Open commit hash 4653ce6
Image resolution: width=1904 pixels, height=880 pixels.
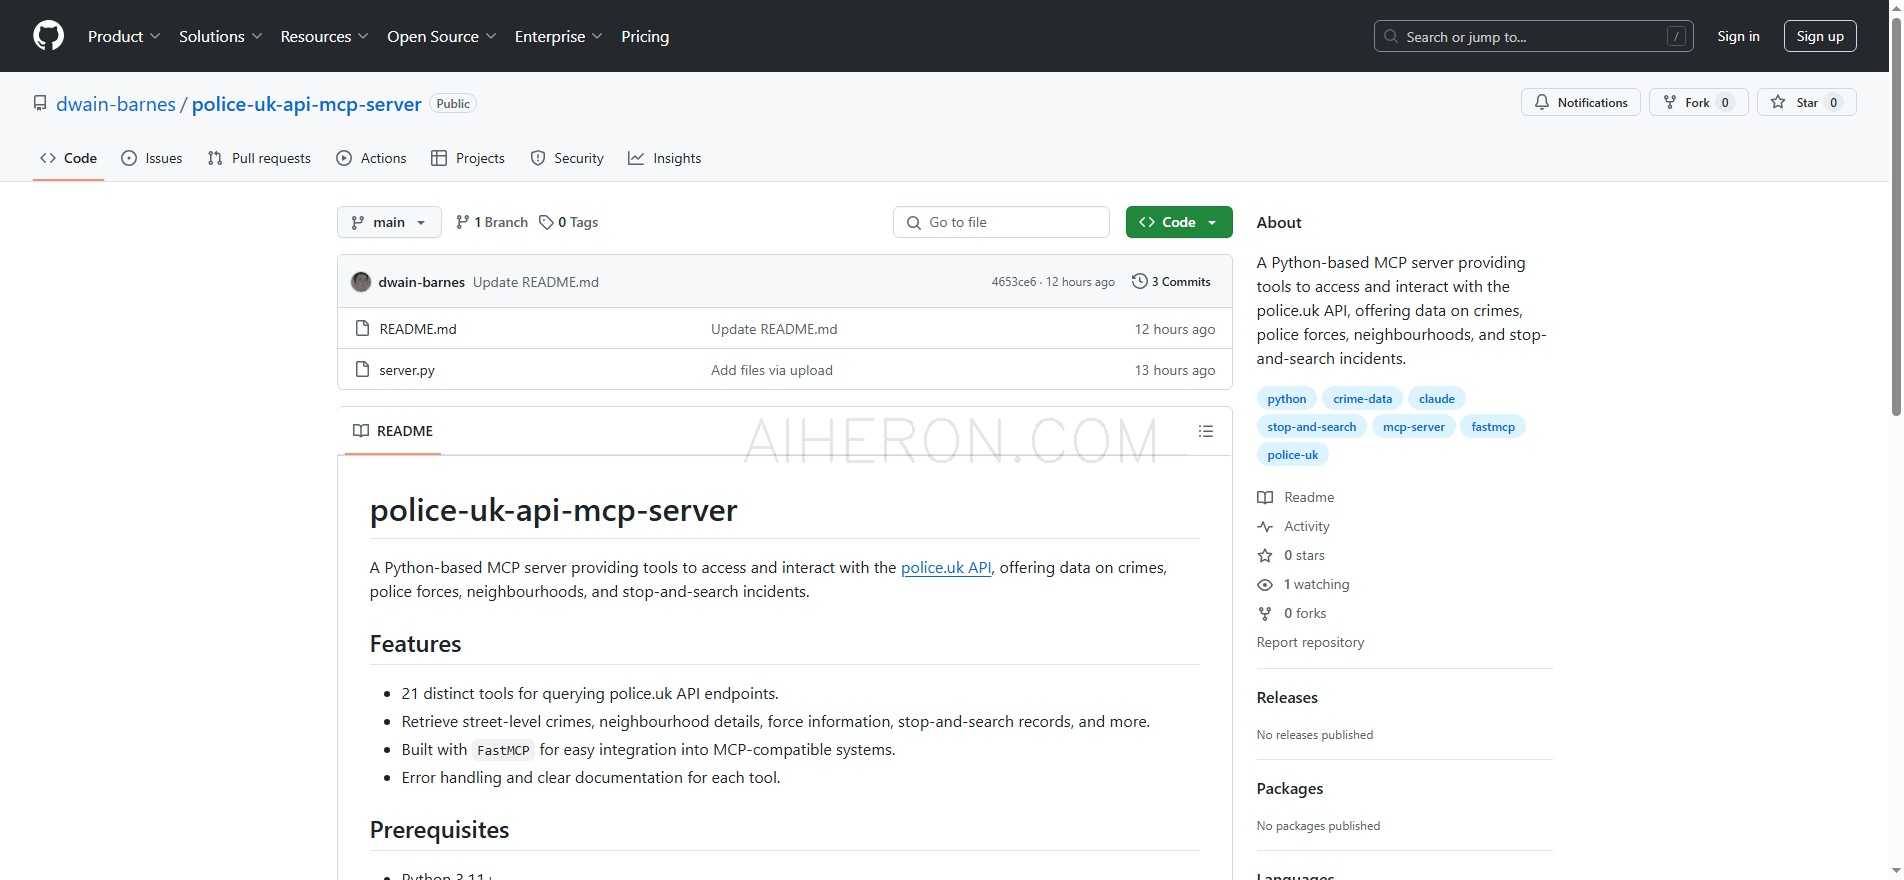(1013, 282)
